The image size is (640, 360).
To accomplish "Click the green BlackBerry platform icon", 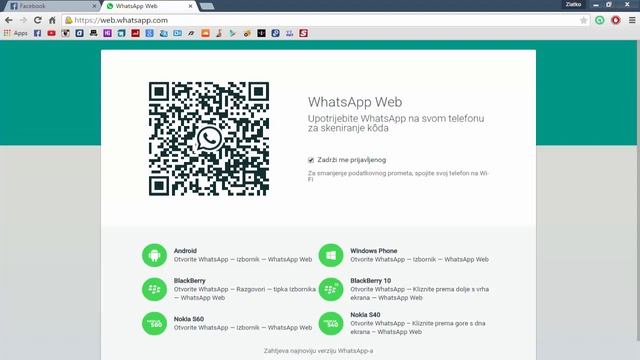I will click(x=154, y=289).
